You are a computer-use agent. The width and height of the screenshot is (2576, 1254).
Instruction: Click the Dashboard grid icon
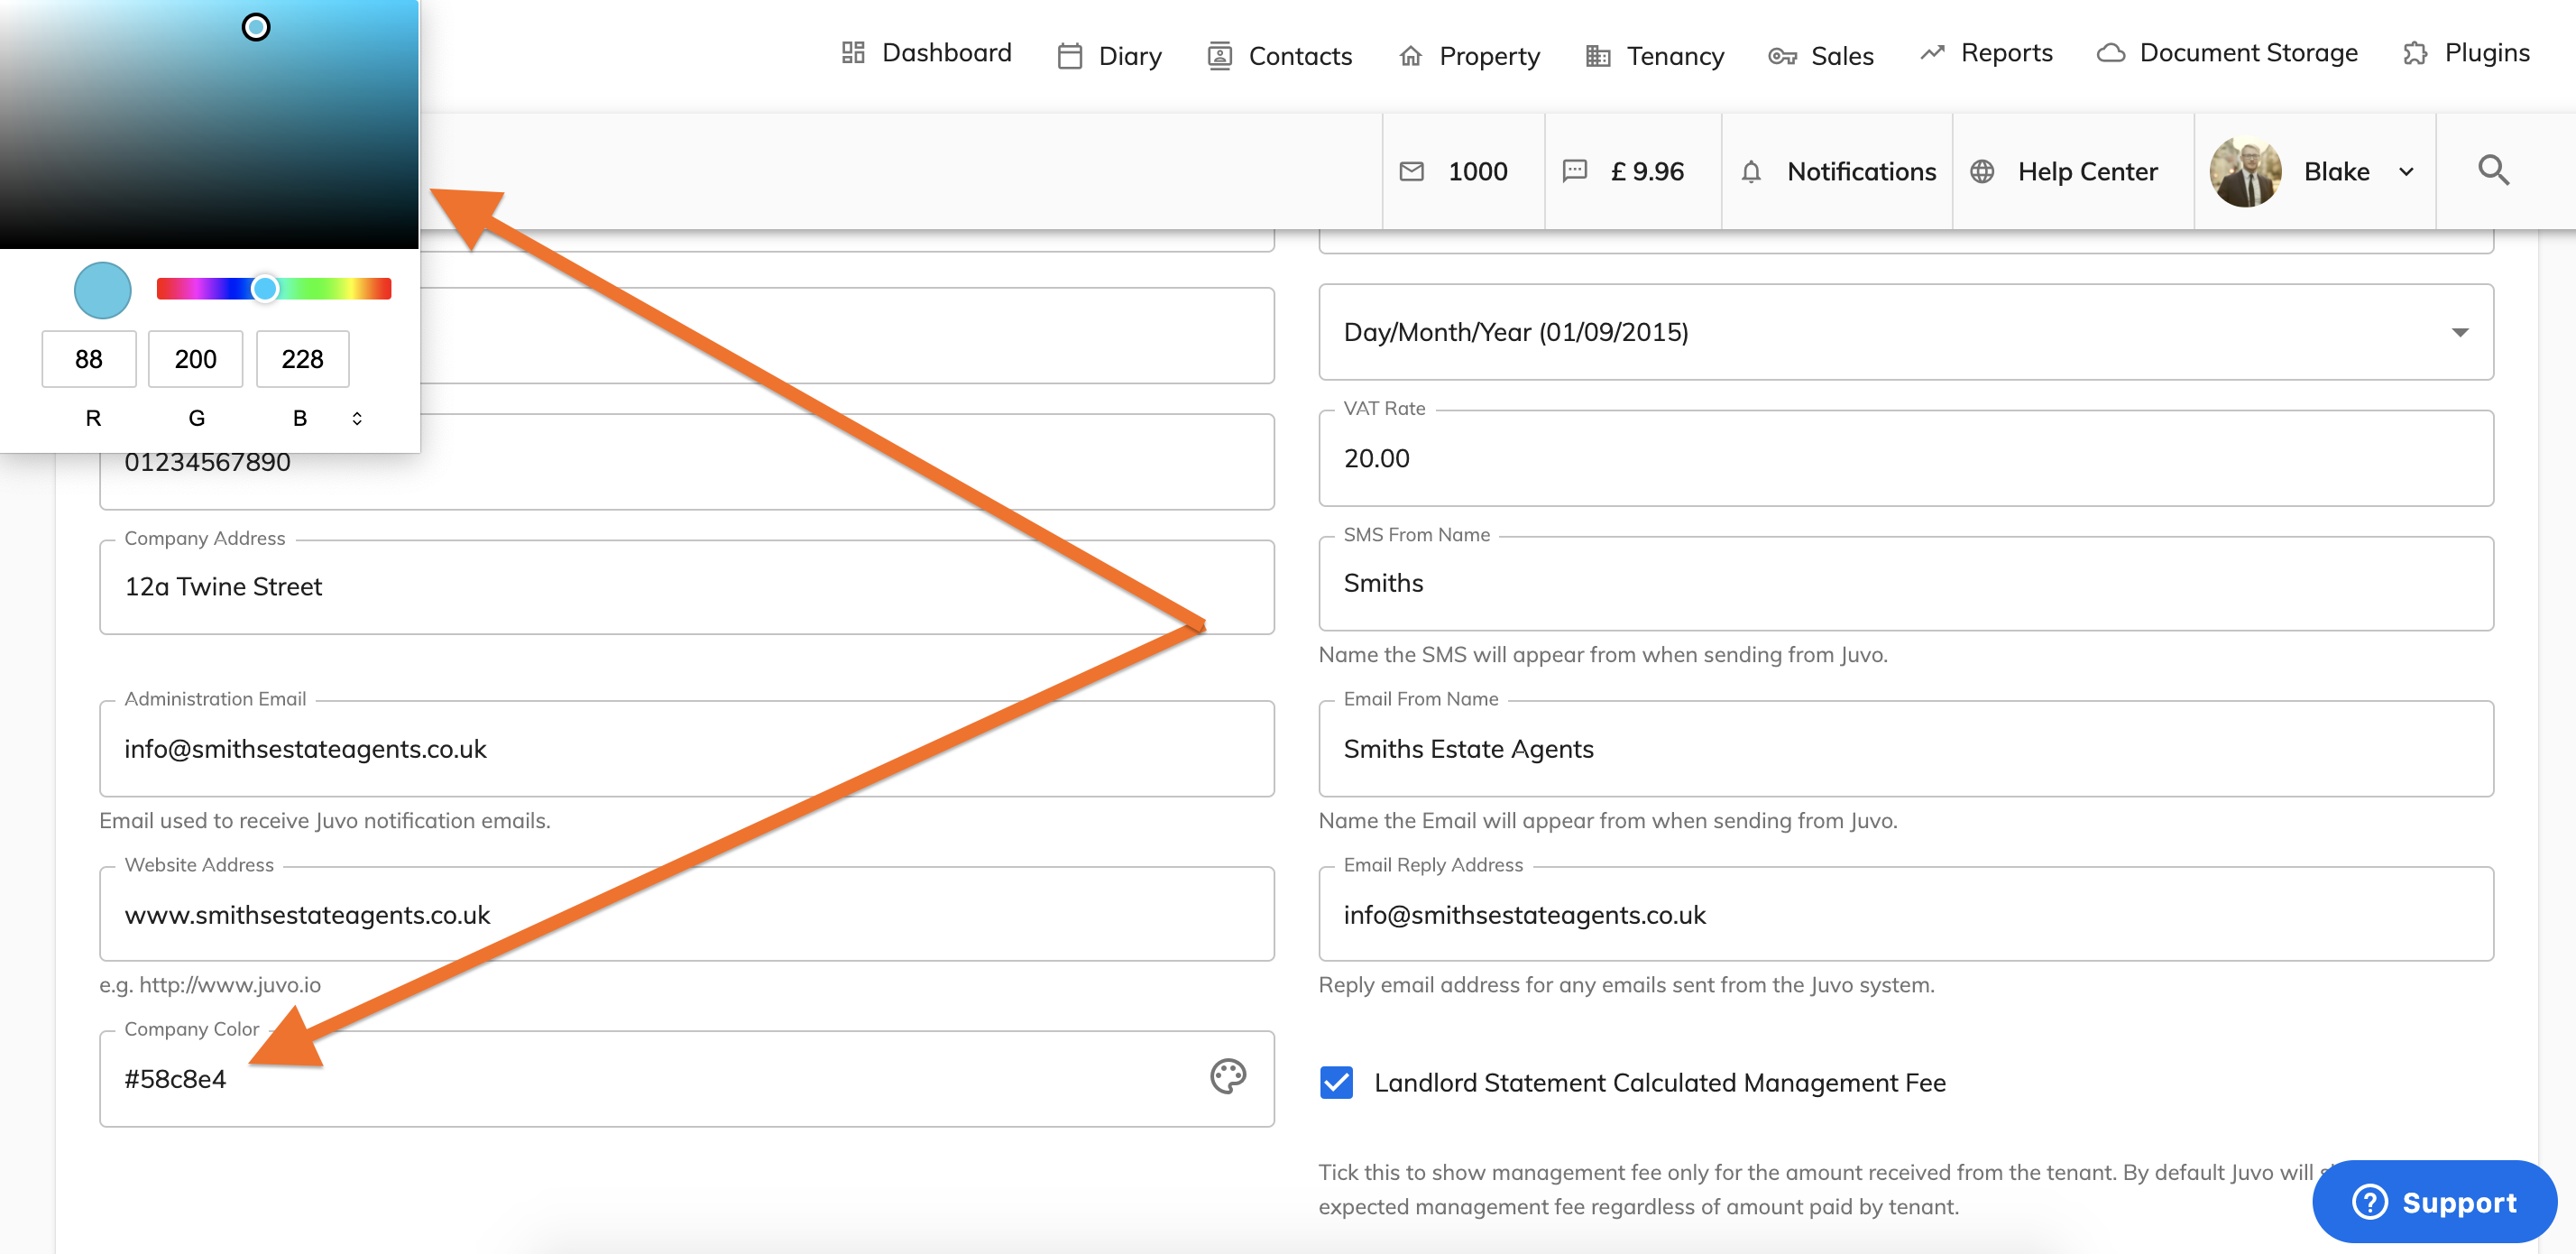(852, 53)
